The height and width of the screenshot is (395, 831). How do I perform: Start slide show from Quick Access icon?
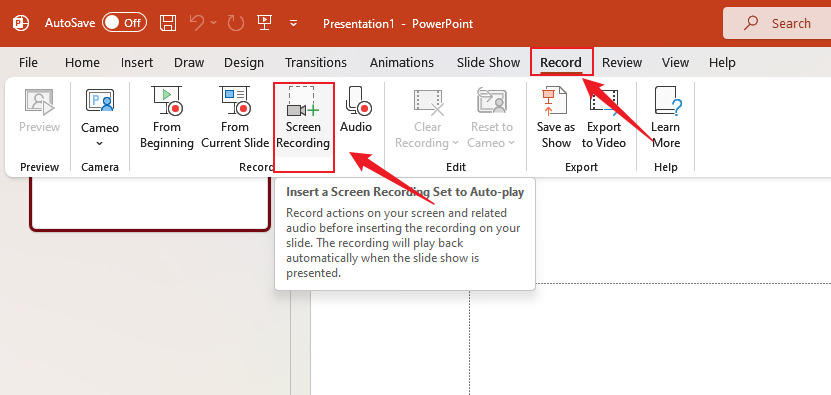pos(264,22)
